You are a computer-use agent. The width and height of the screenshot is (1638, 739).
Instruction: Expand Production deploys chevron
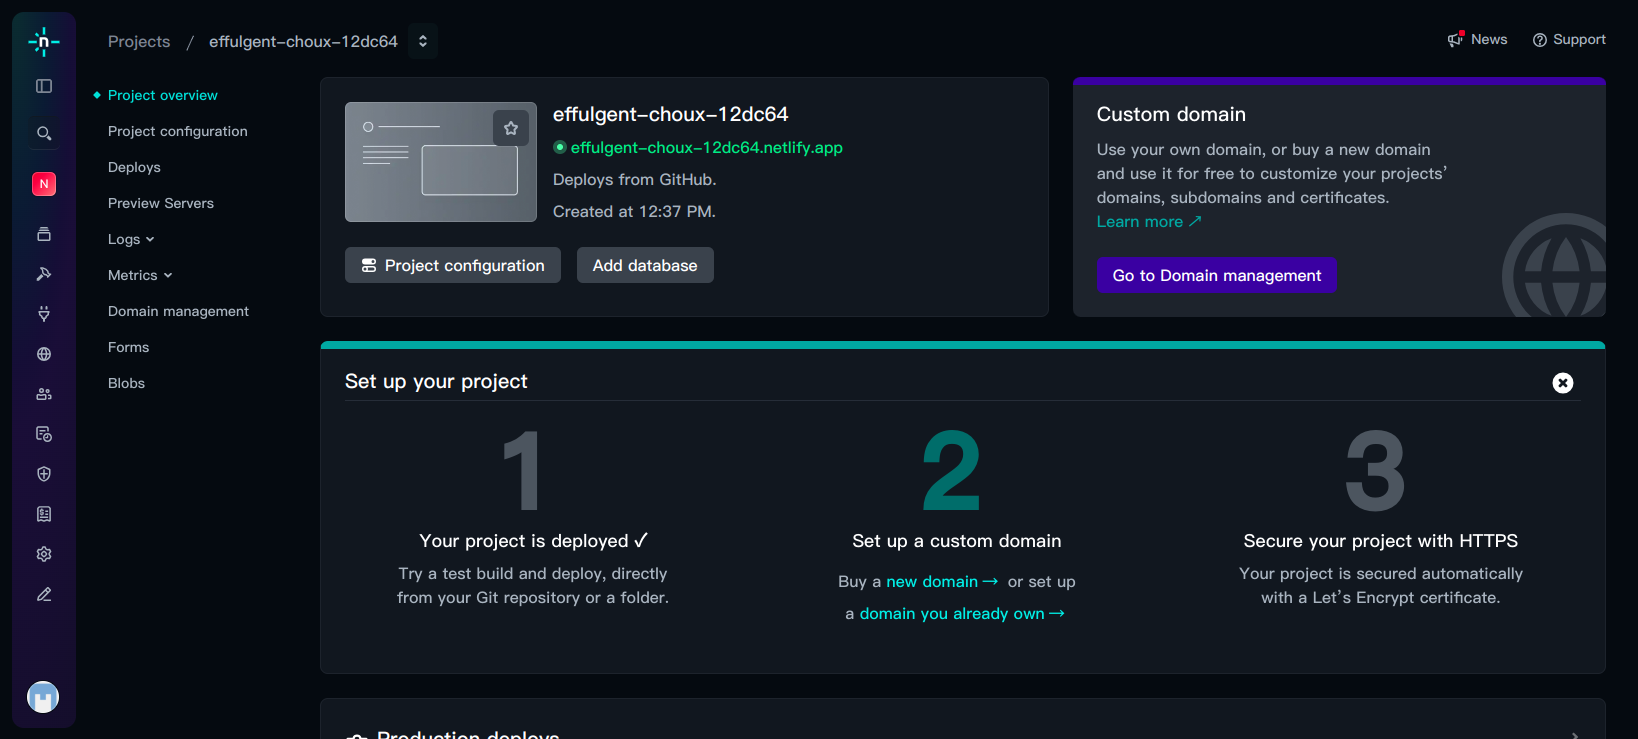[1575, 734]
